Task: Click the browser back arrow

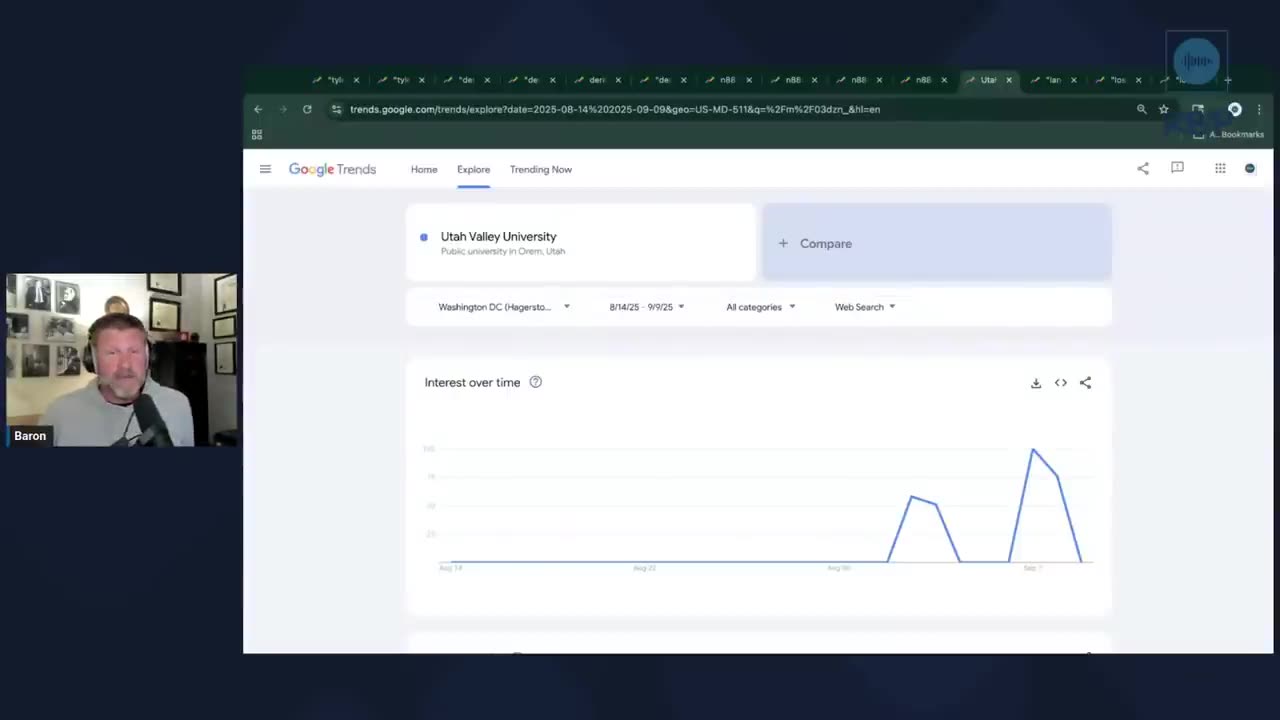Action: coord(258,109)
